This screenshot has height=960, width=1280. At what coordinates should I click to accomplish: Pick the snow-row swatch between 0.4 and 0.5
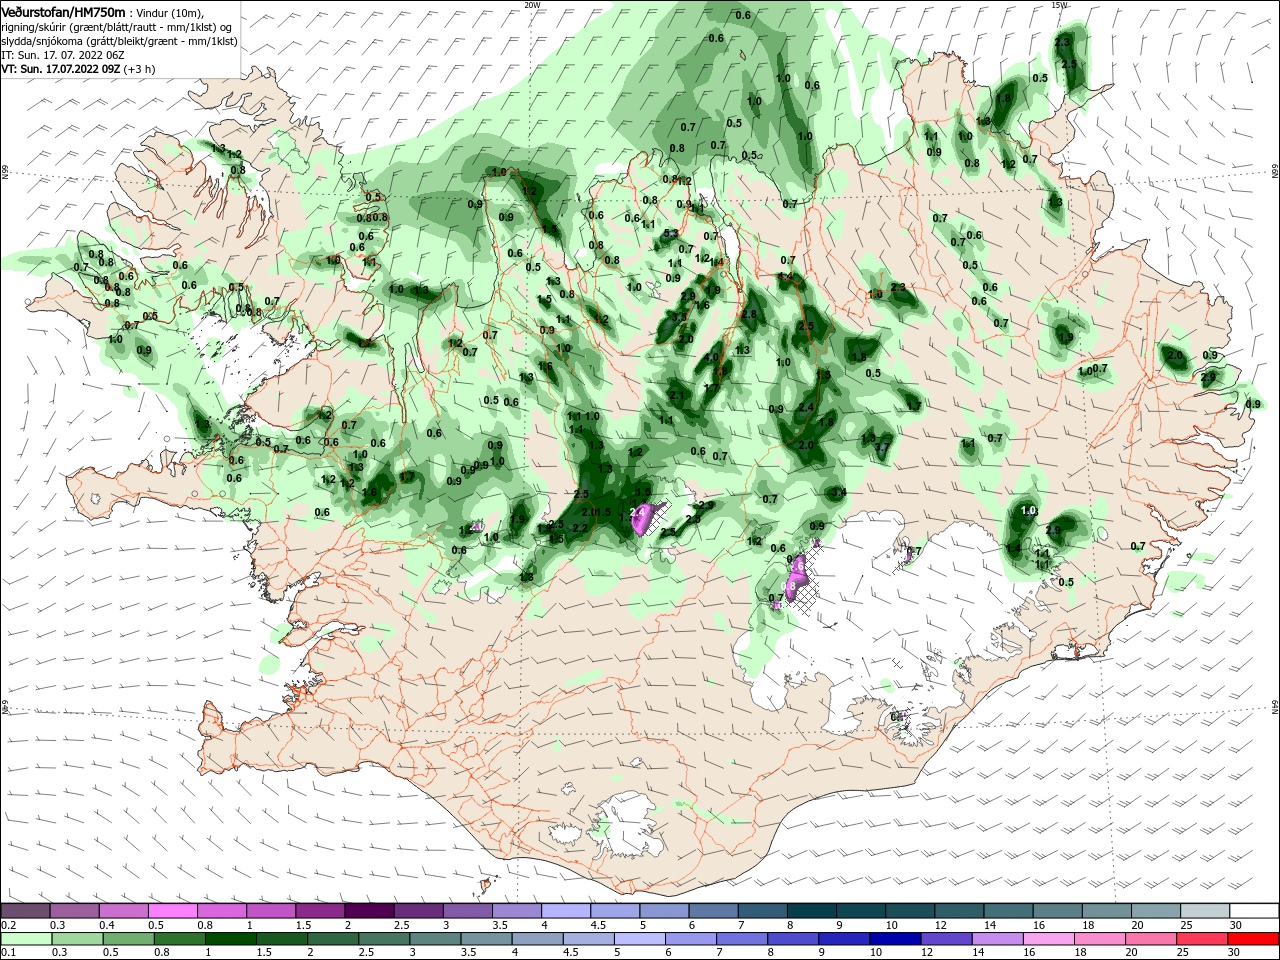(124, 911)
